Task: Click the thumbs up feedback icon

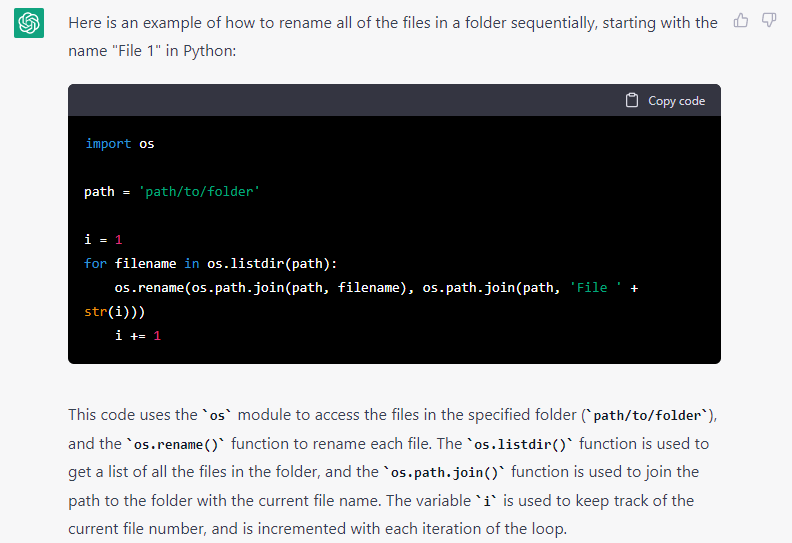Action: 740,21
